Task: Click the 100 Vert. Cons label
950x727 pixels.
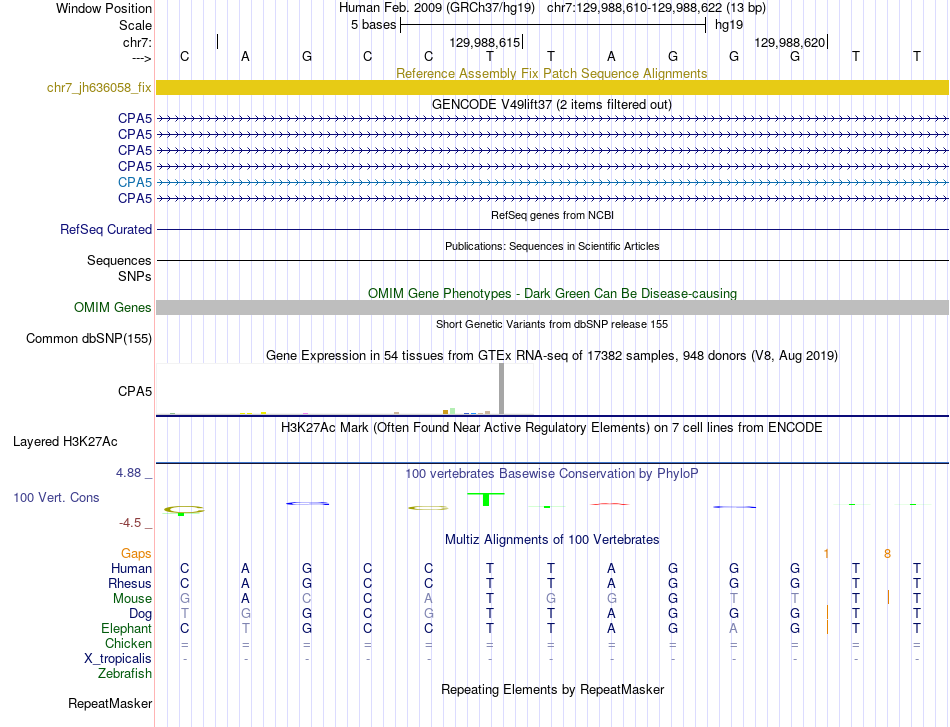Action: [56, 497]
